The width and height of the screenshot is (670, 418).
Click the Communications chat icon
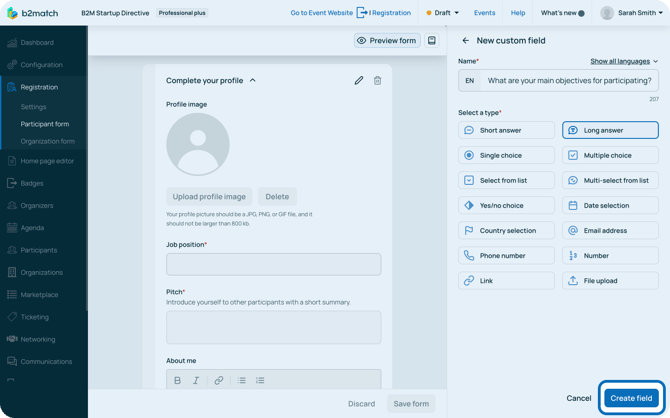12,361
